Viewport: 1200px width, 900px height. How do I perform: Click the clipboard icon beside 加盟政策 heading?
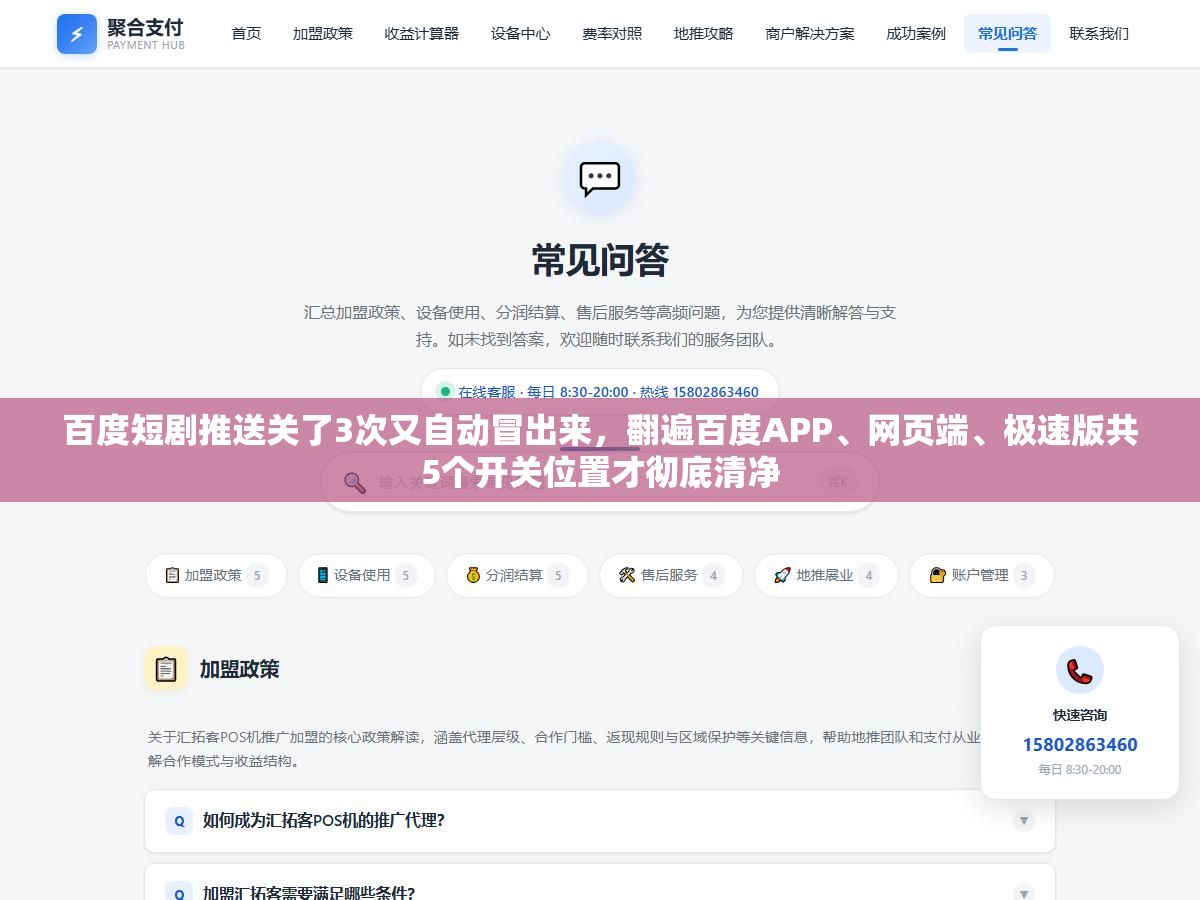coord(166,668)
